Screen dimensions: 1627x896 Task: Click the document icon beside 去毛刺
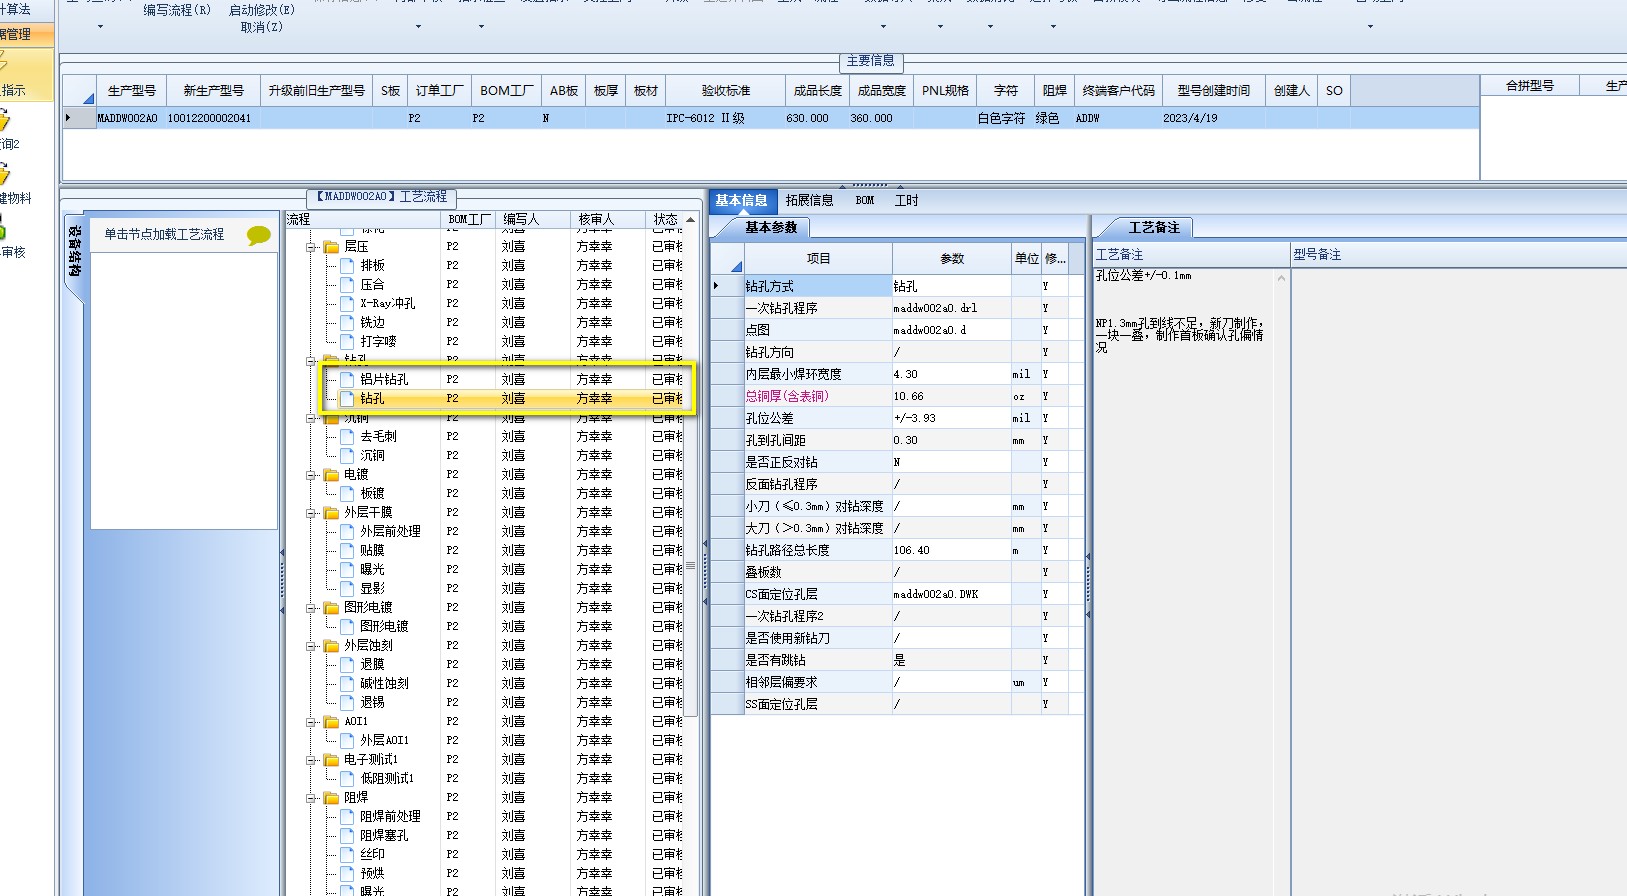[347, 436]
